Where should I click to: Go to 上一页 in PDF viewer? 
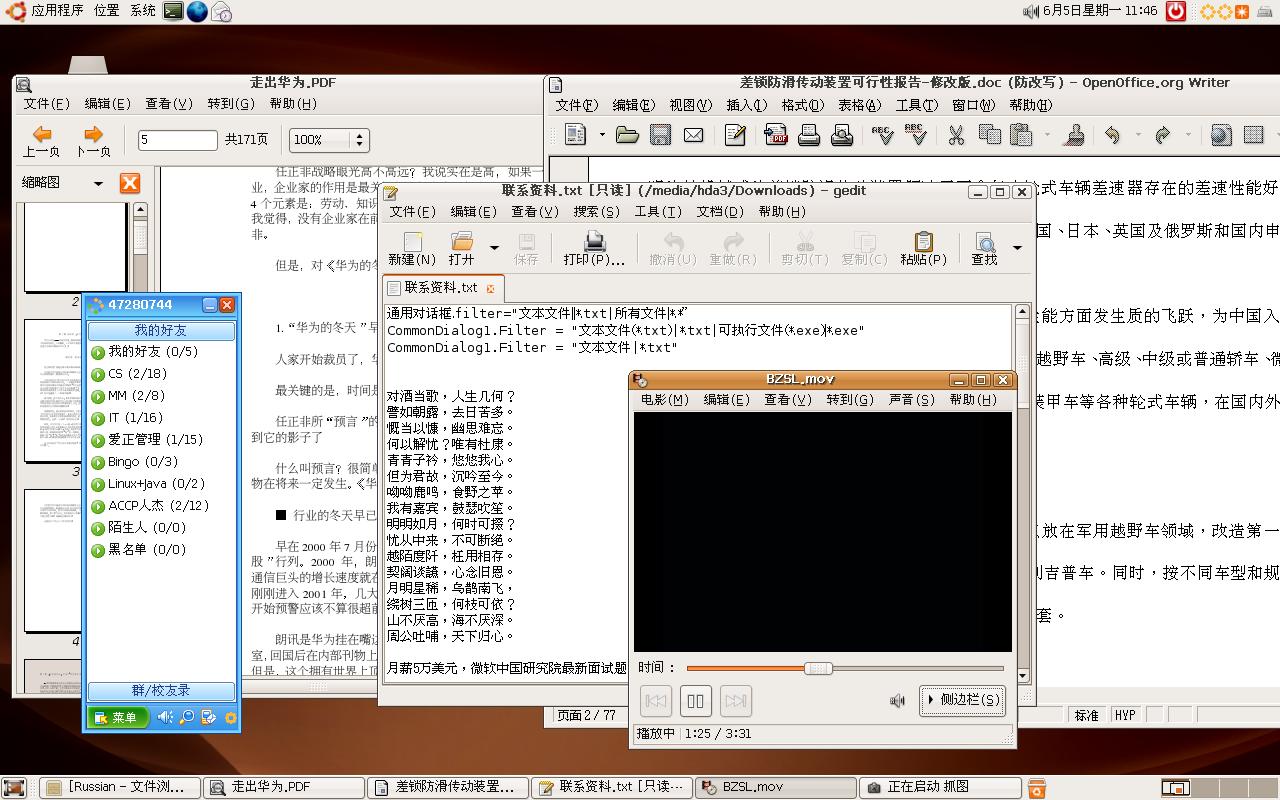pyautogui.click(x=42, y=141)
